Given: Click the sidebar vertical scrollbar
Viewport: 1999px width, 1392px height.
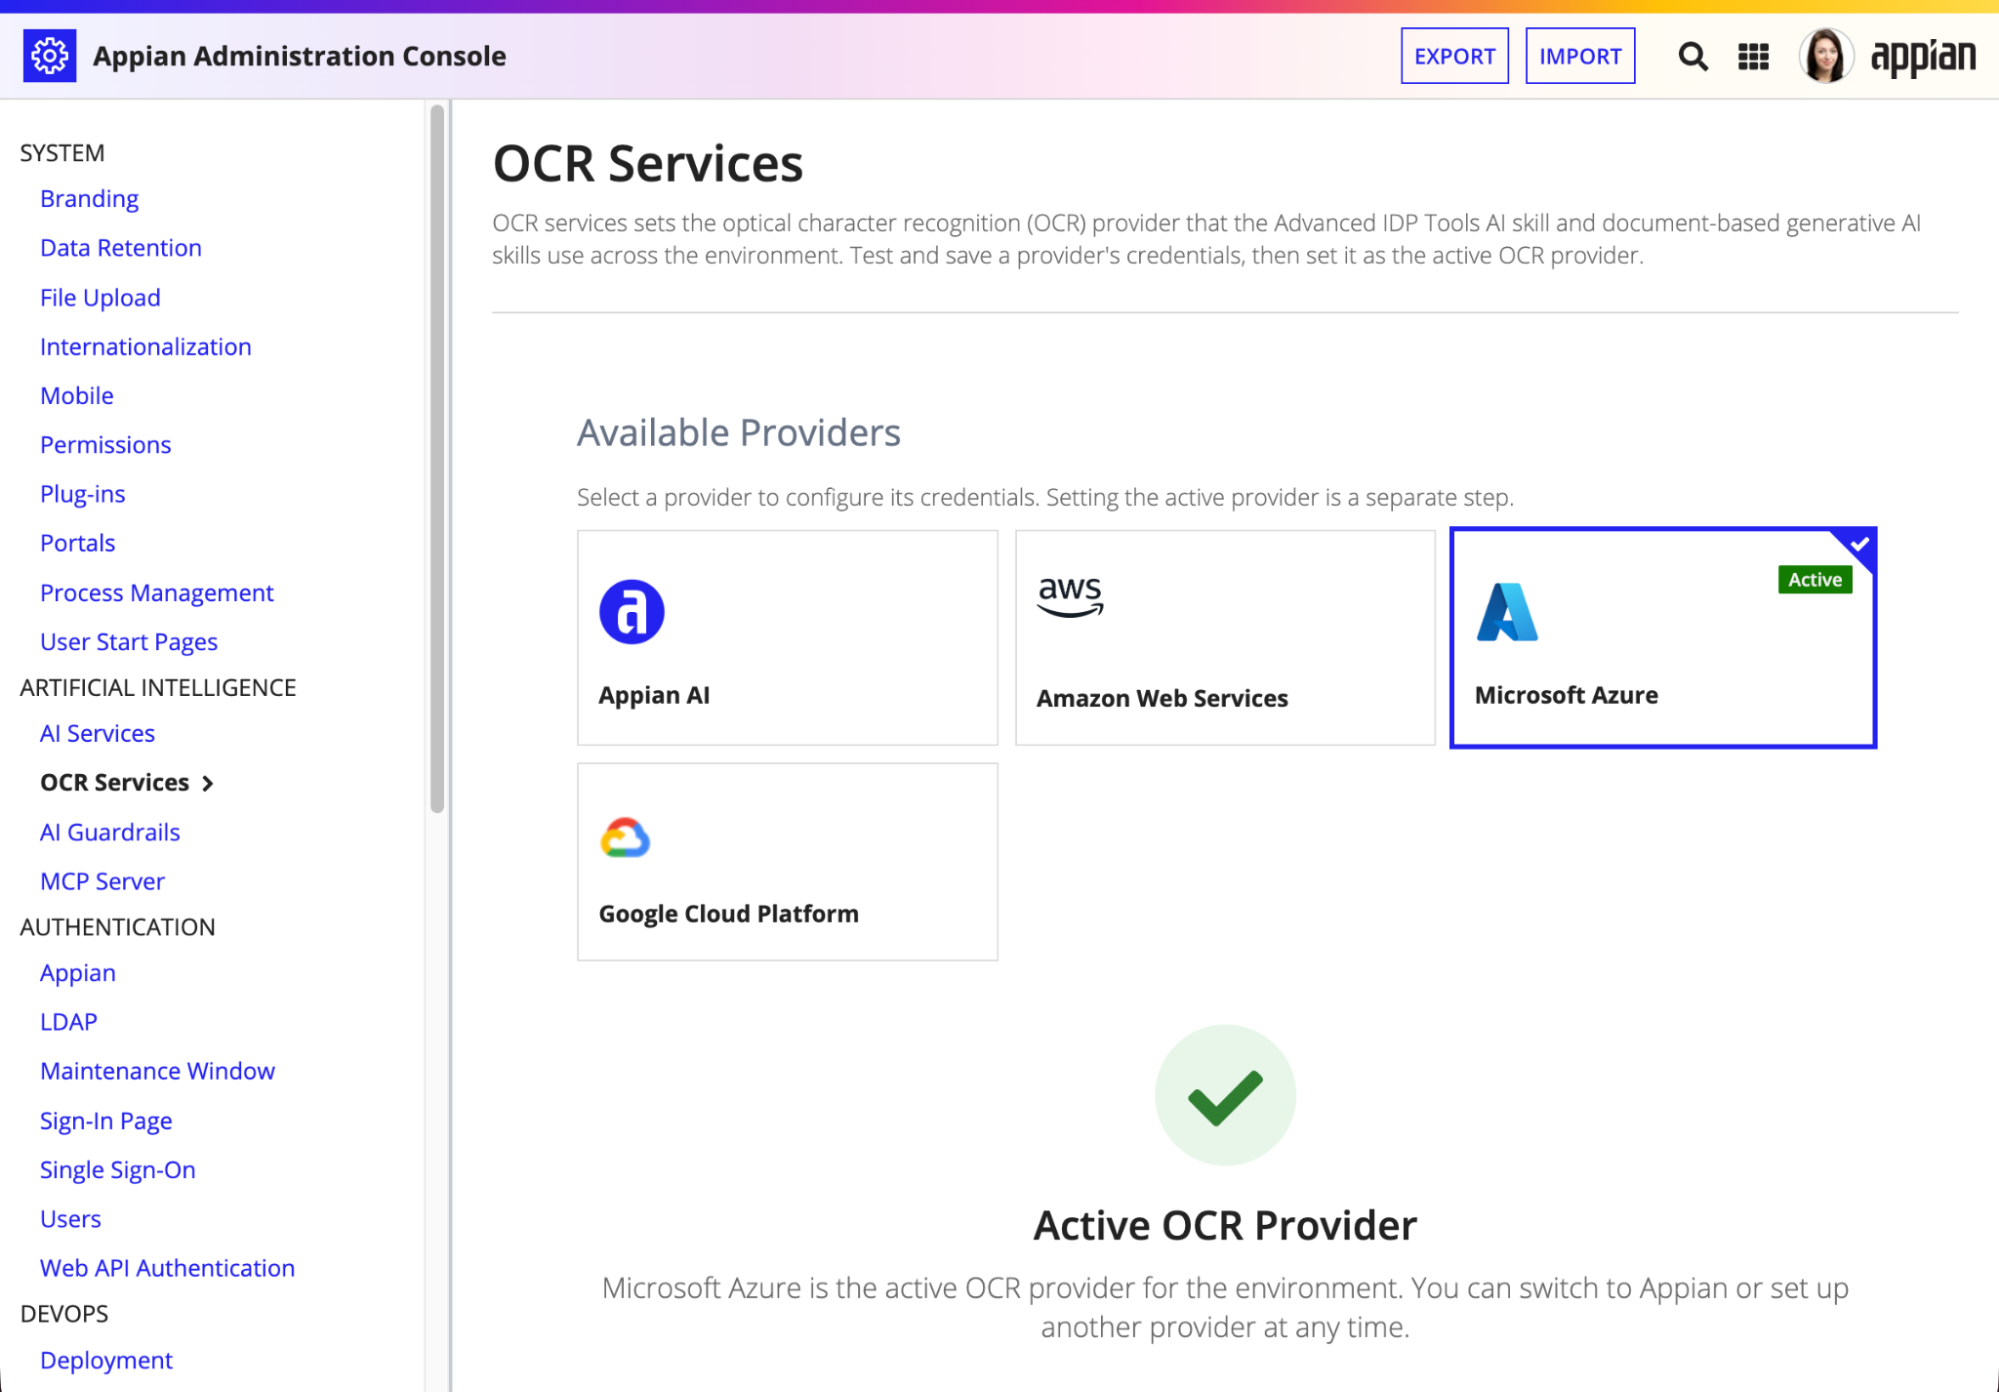Looking at the screenshot, I should 437,460.
